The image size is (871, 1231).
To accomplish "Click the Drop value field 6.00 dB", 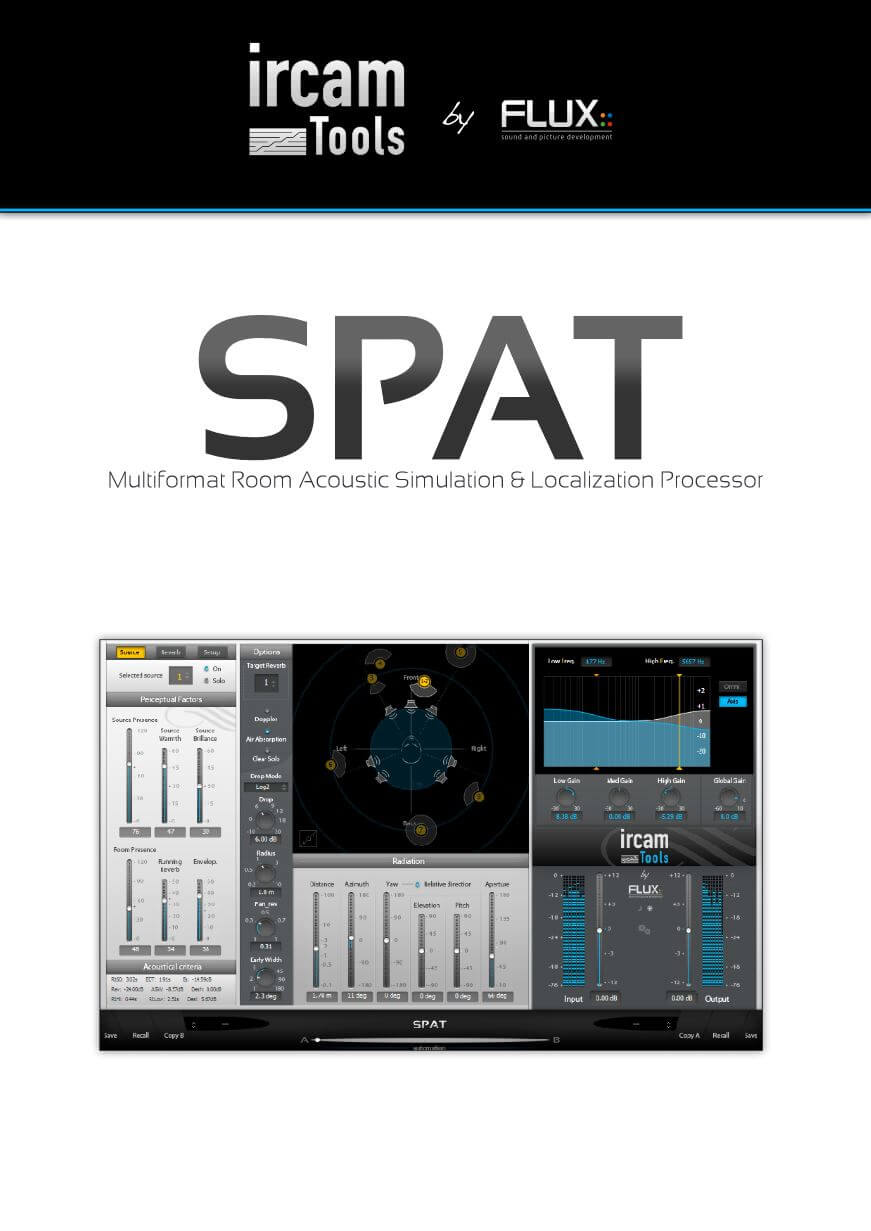I will pyautogui.click(x=265, y=839).
